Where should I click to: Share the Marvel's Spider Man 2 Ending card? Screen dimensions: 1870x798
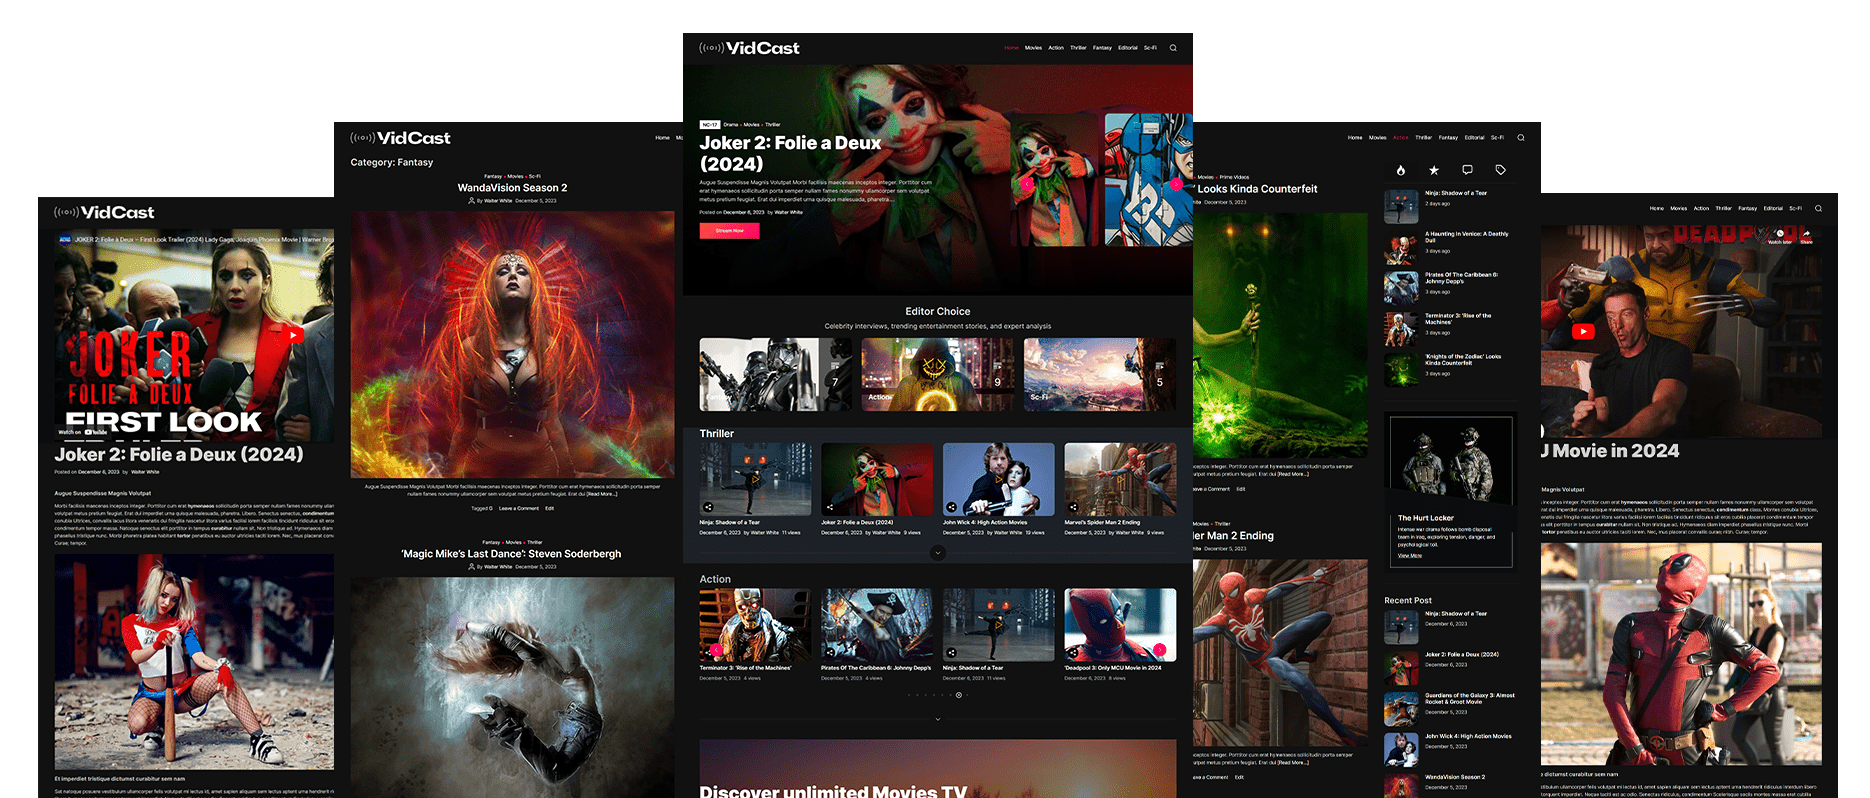pos(1073,507)
